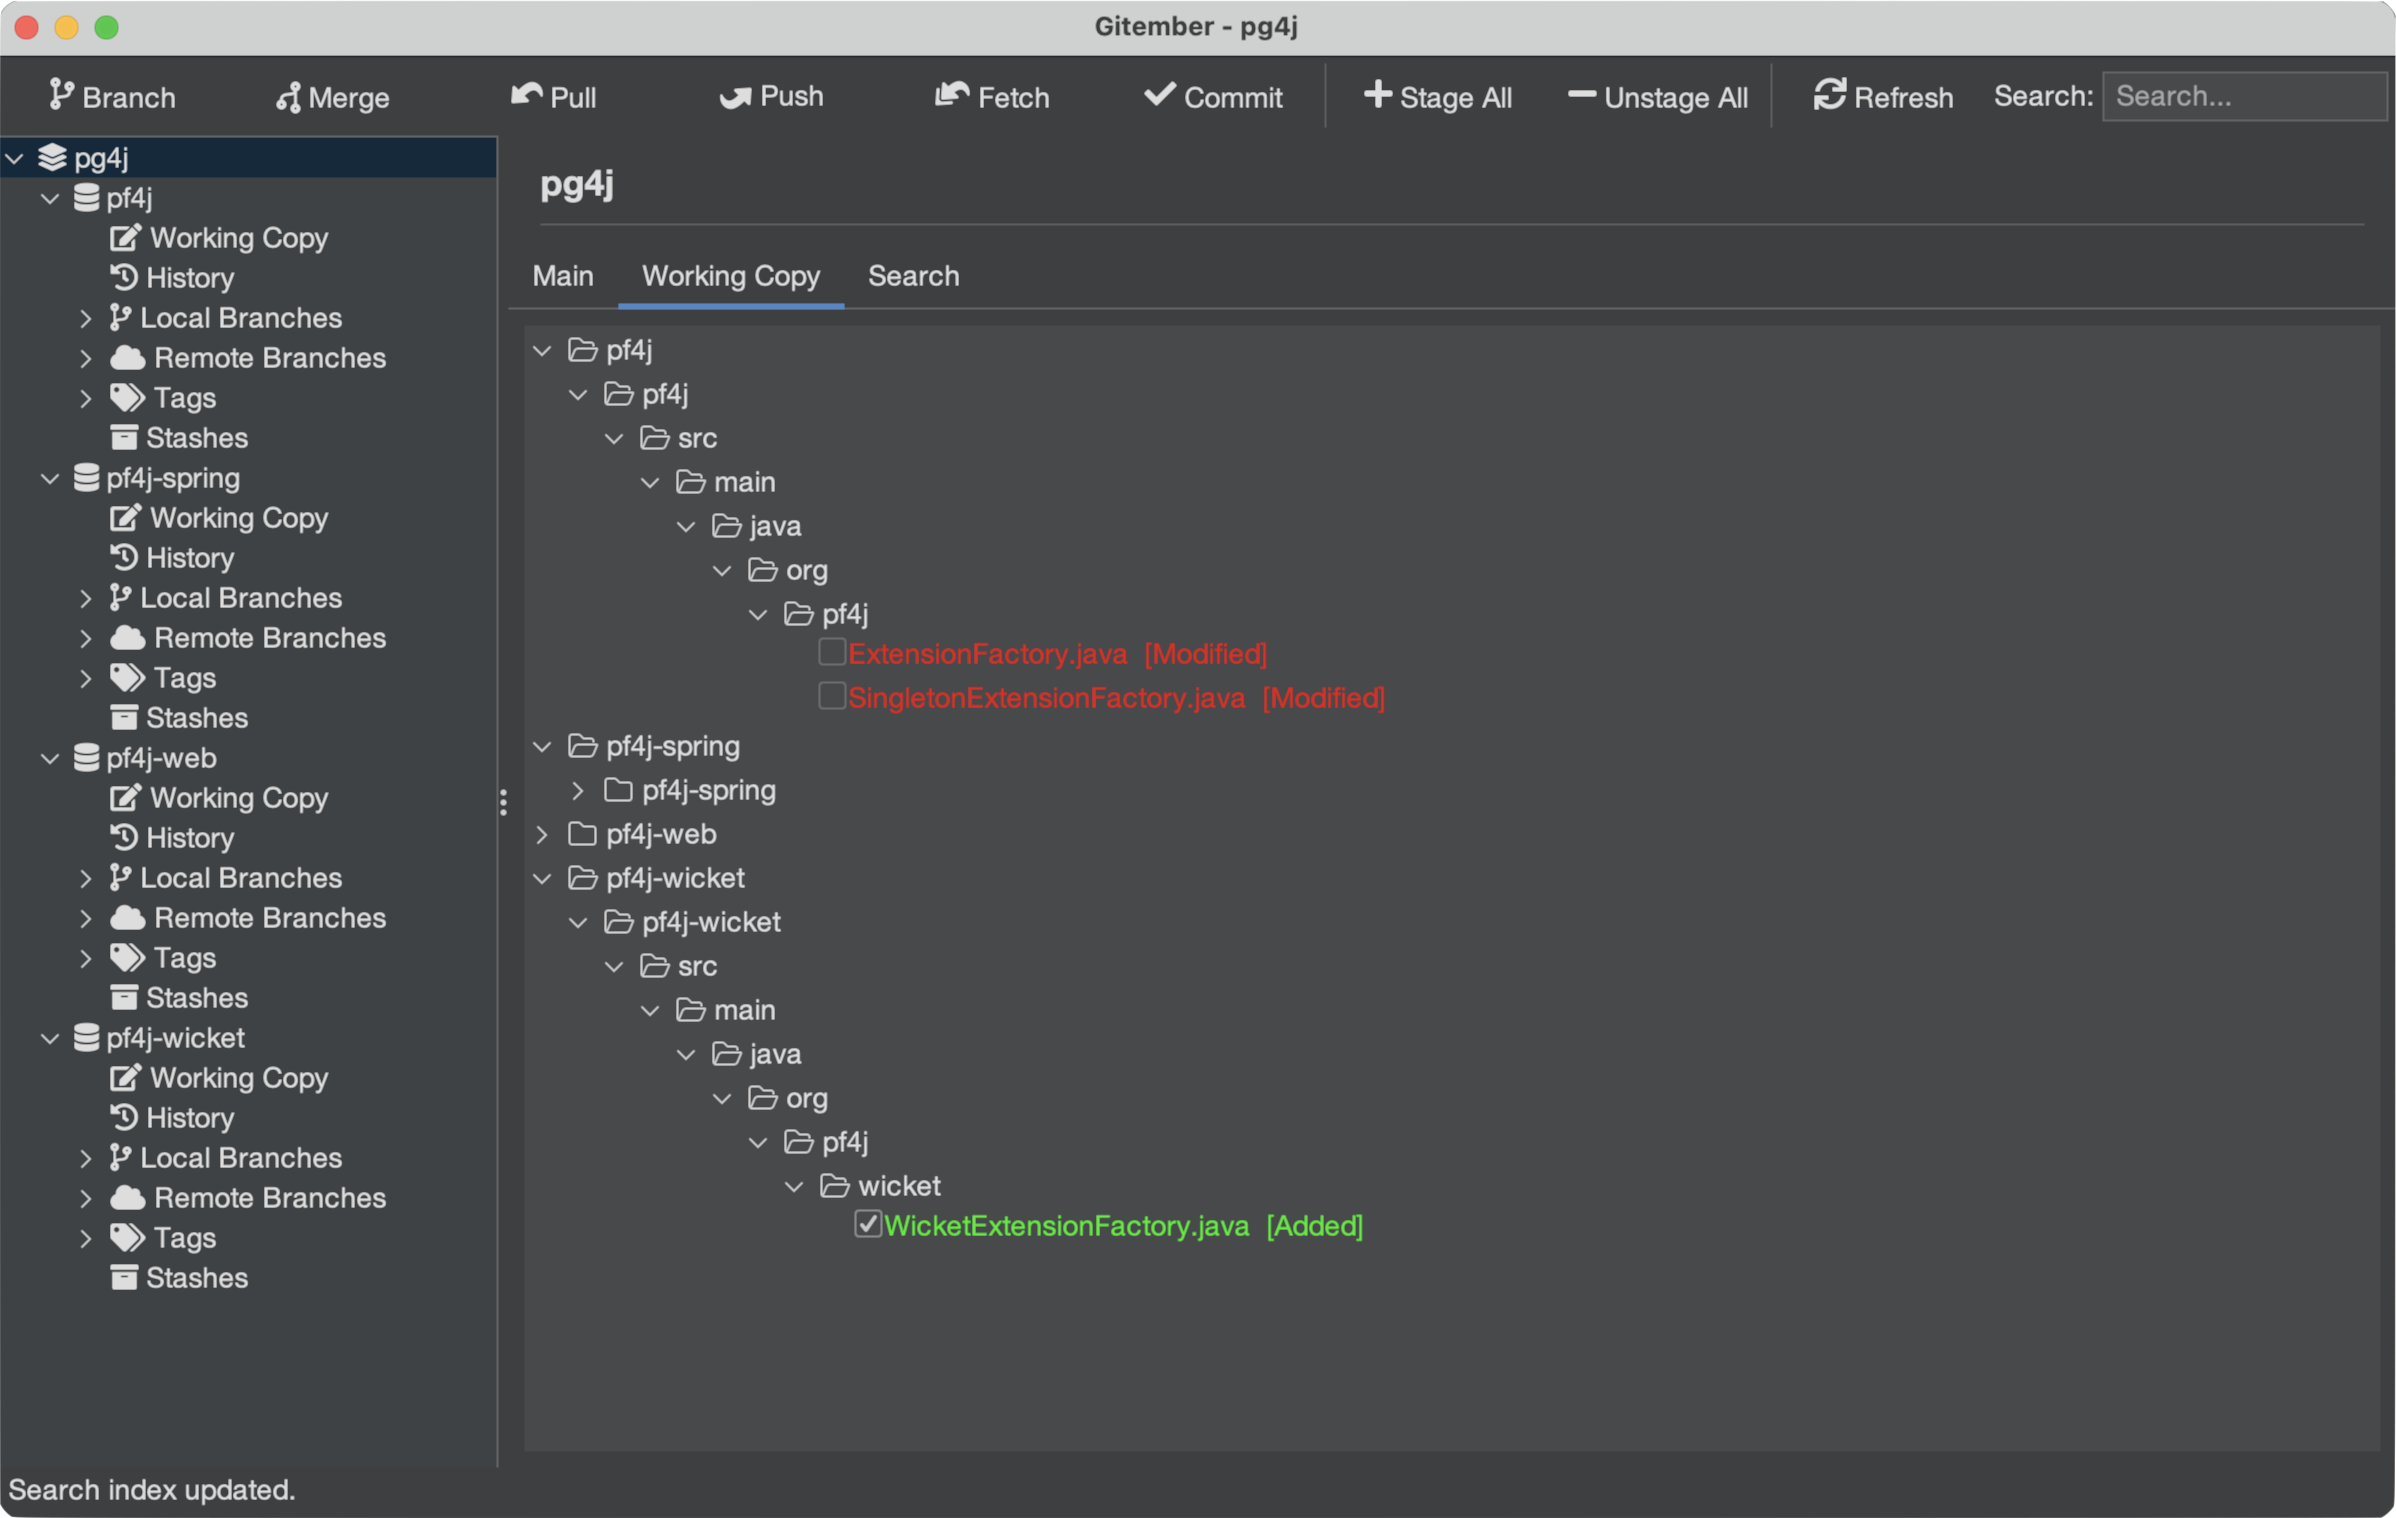Click Local Branches under pf4j-wicket
Image resolution: width=2396 pixels, height=1518 pixels.
[x=241, y=1158]
